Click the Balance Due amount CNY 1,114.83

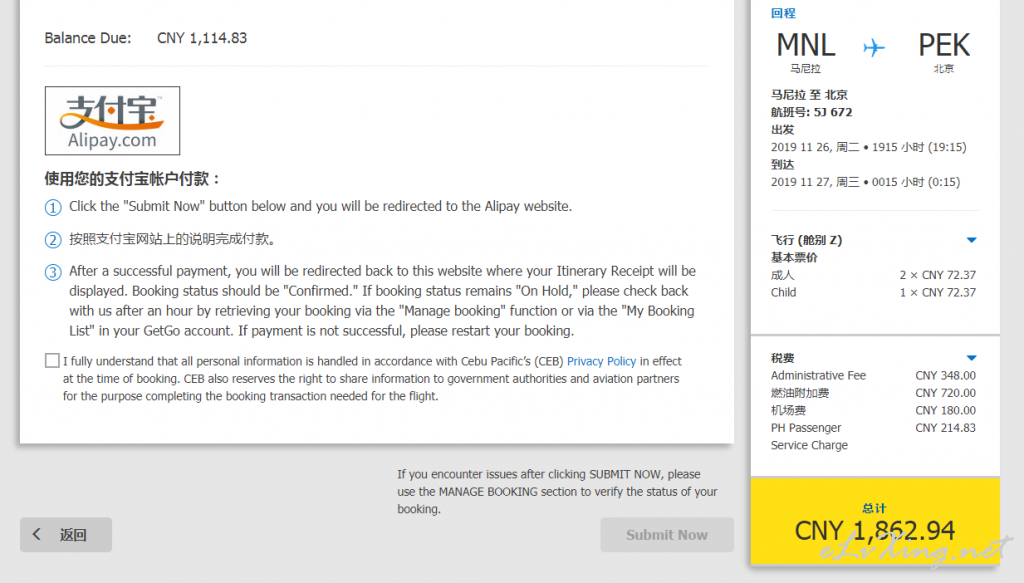pos(202,38)
